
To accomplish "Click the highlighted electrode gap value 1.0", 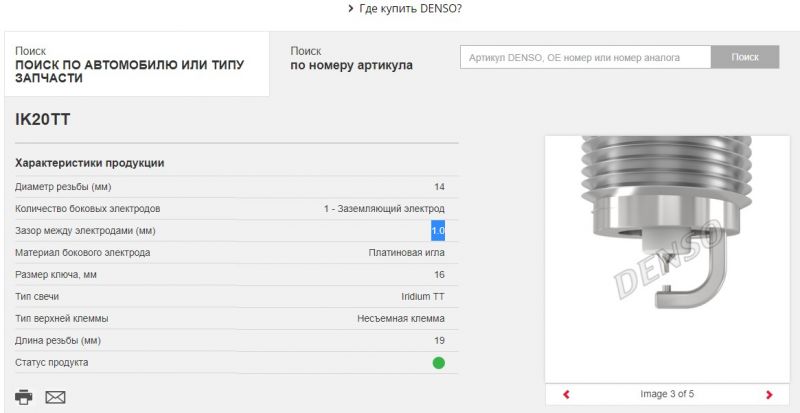I will coord(438,231).
